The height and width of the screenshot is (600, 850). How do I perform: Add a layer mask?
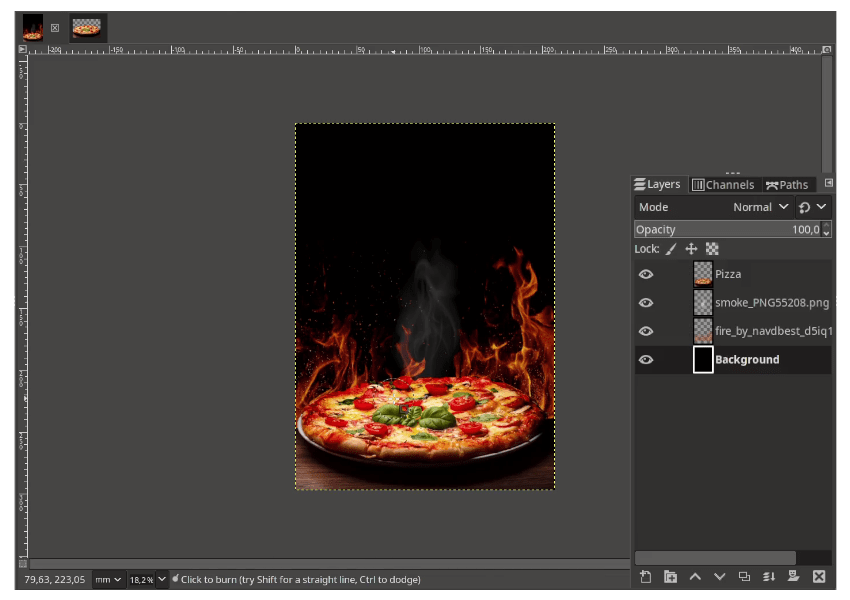(794, 576)
